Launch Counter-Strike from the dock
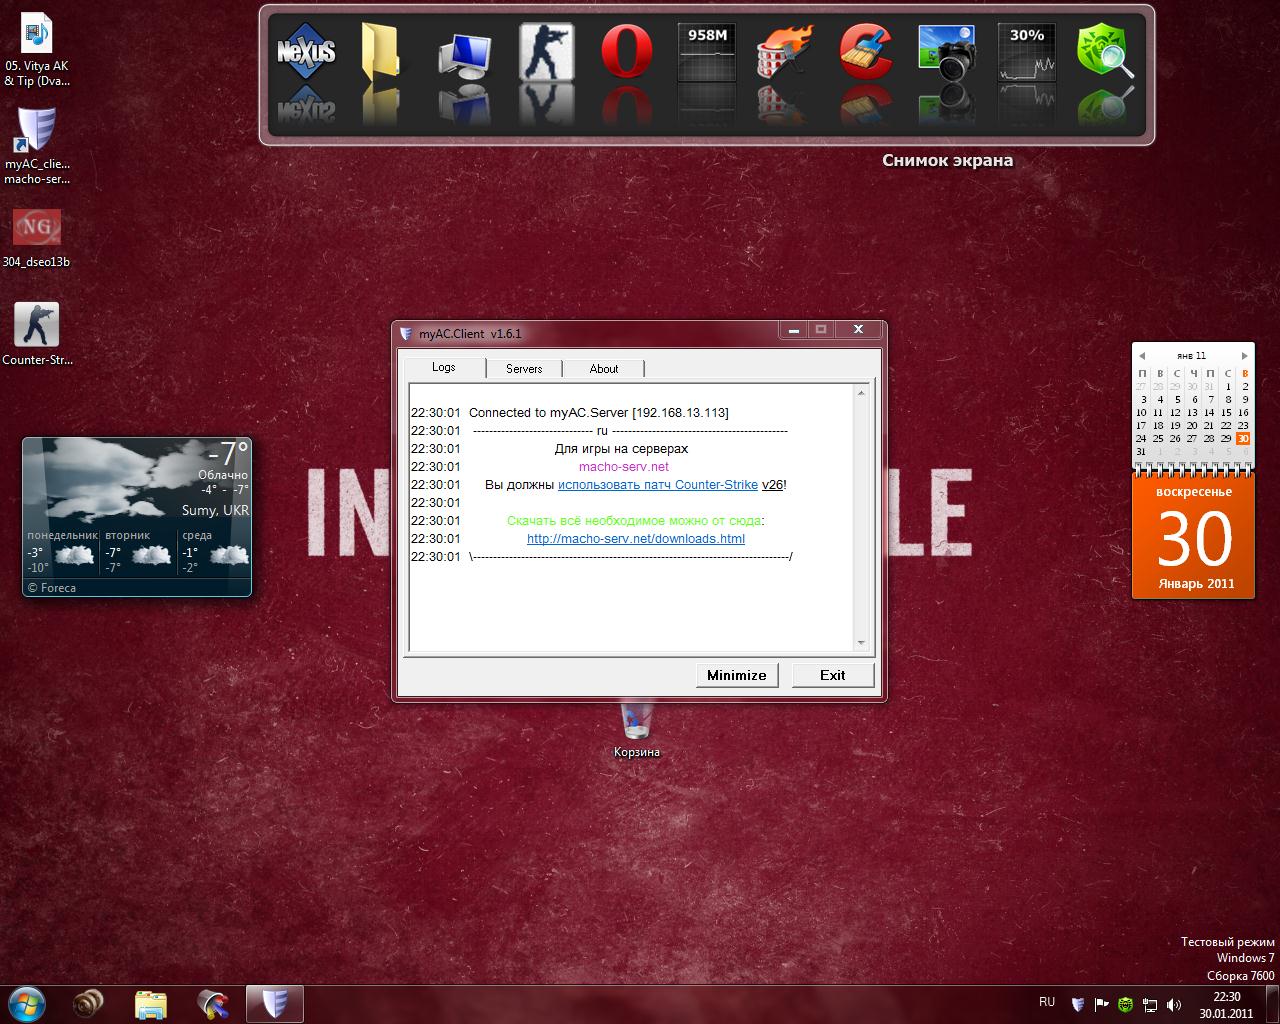This screenshot has height=1024, width=1280. point(546,51)
